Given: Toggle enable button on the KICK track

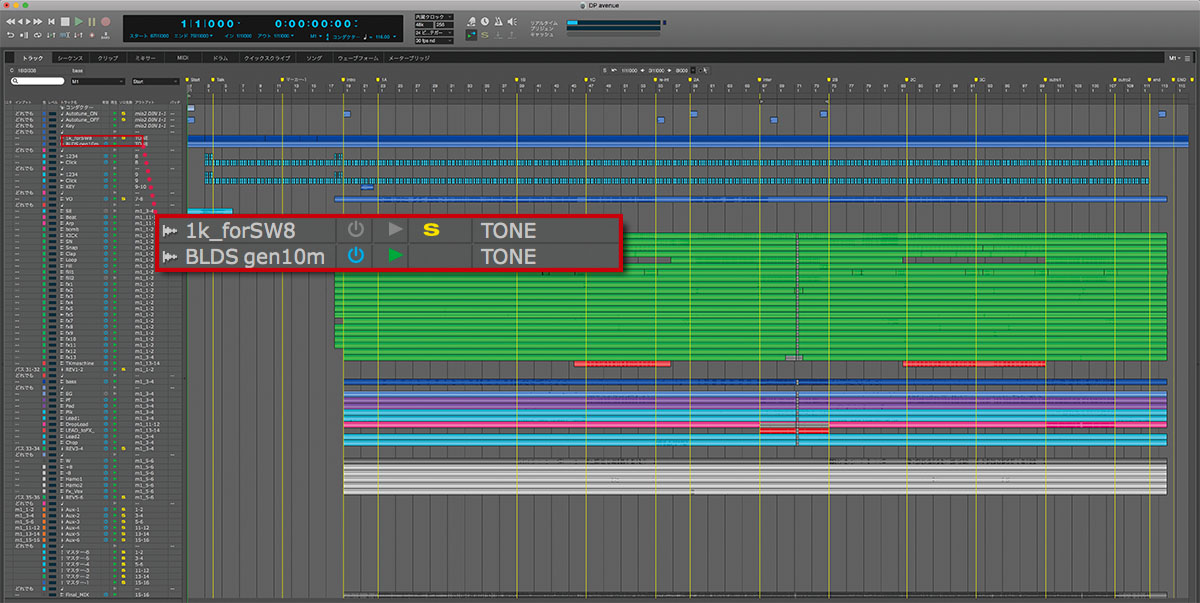Looking at the screenshot, I should pos(106,235).
